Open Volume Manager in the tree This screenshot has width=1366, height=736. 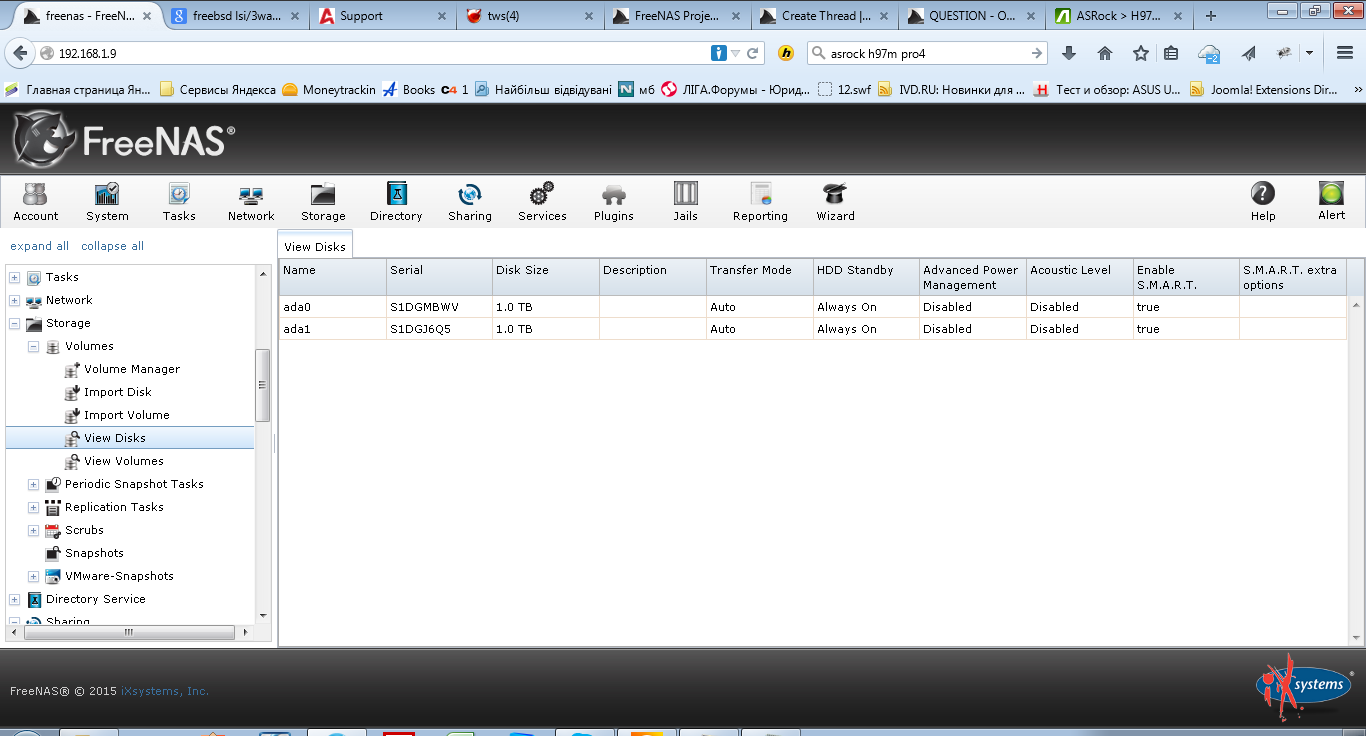pos(132,369)
